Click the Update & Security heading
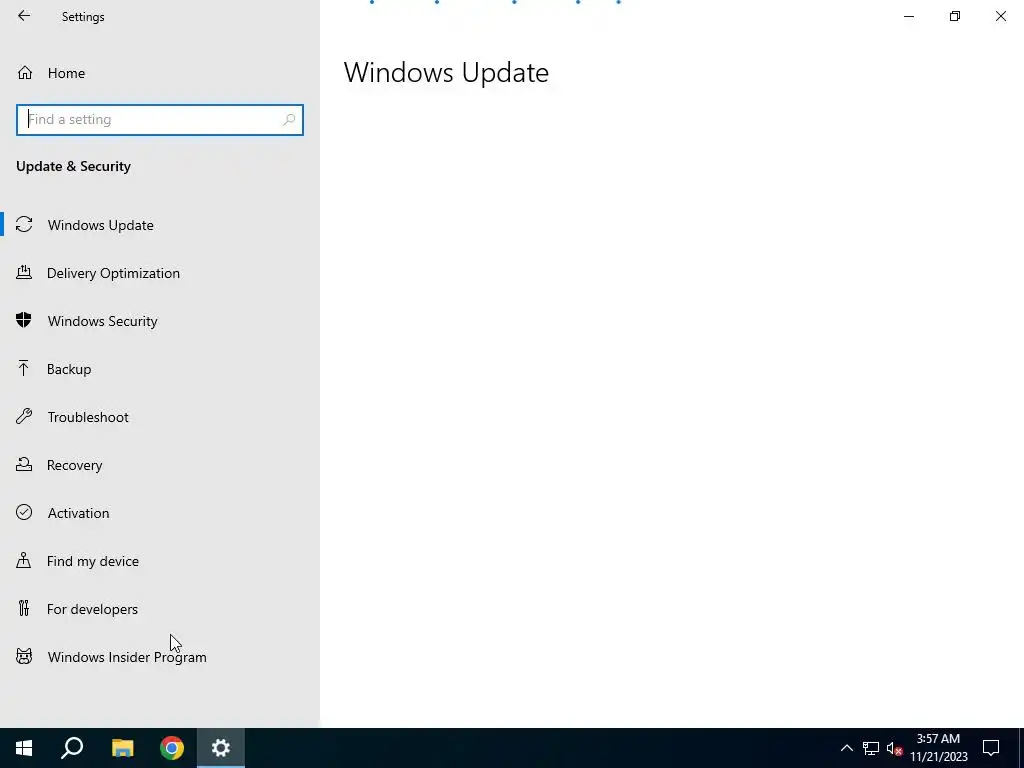The image size is (1024, 768). pyautogui.click(x=73, y=167)
